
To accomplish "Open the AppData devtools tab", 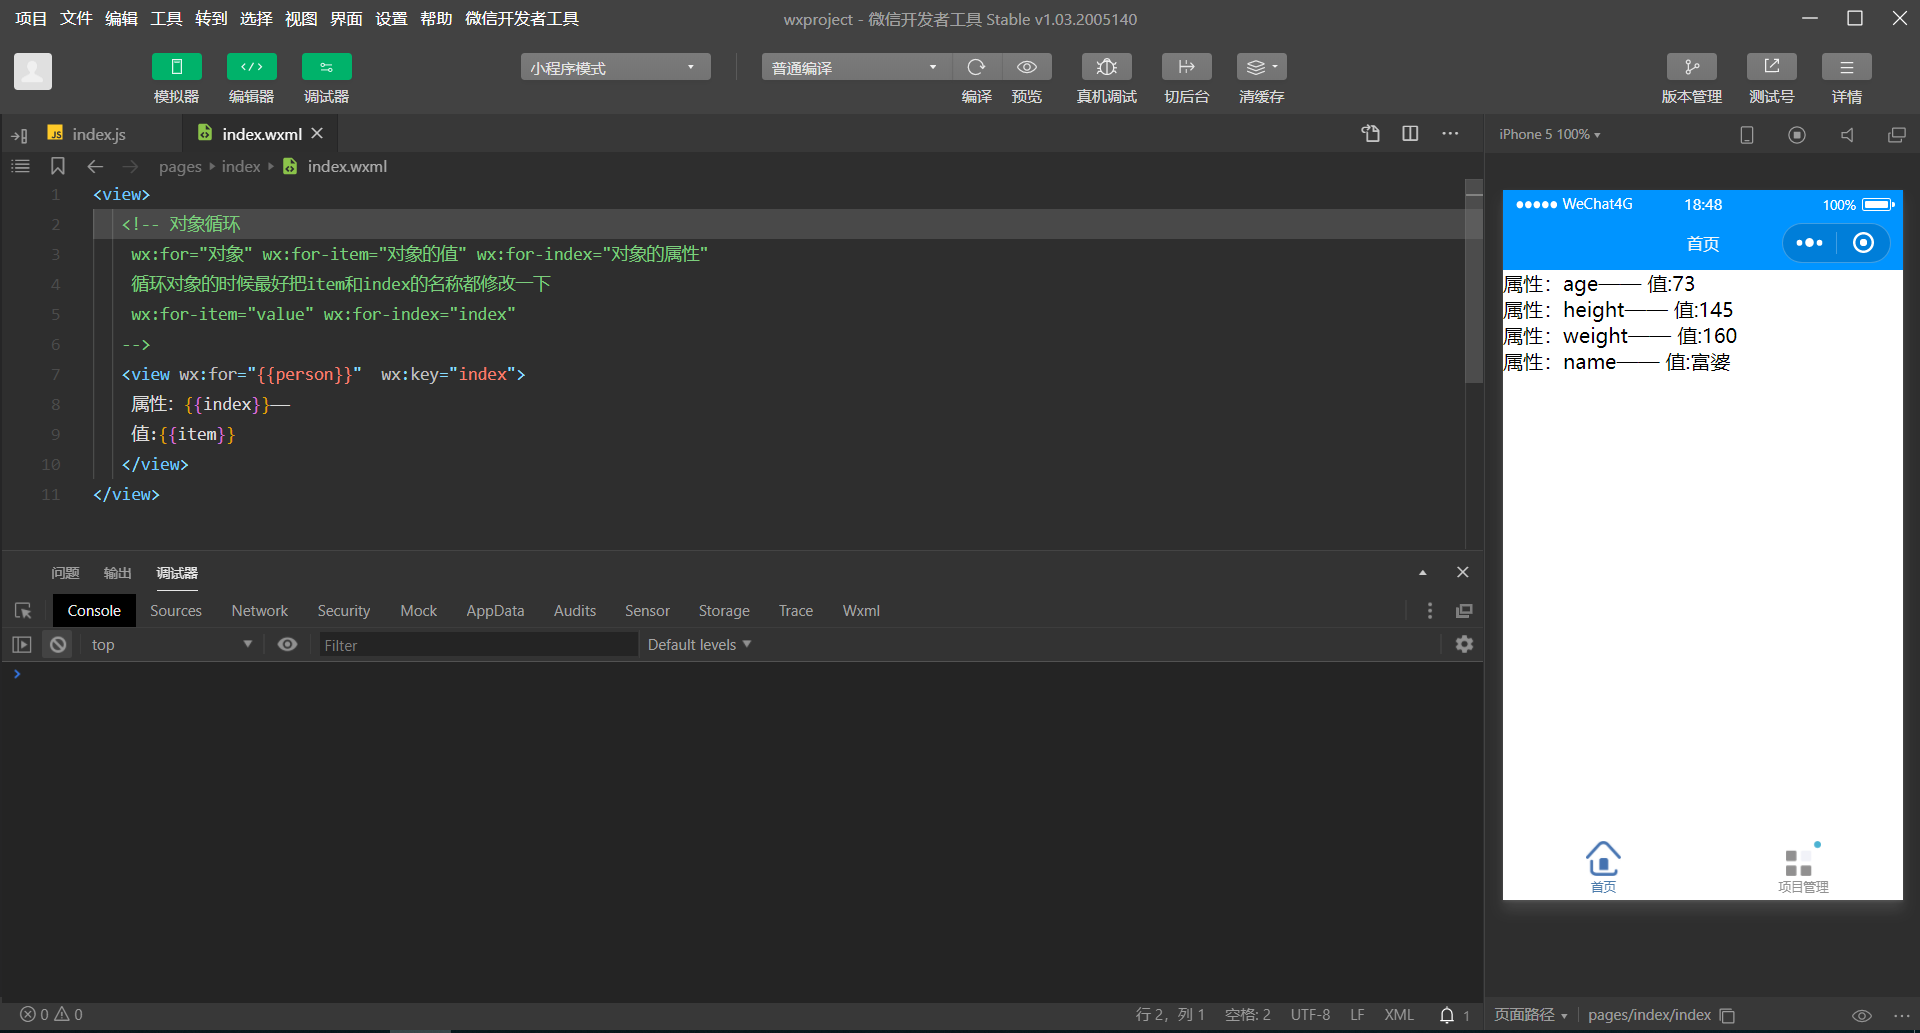I will [x=495, y=611].
